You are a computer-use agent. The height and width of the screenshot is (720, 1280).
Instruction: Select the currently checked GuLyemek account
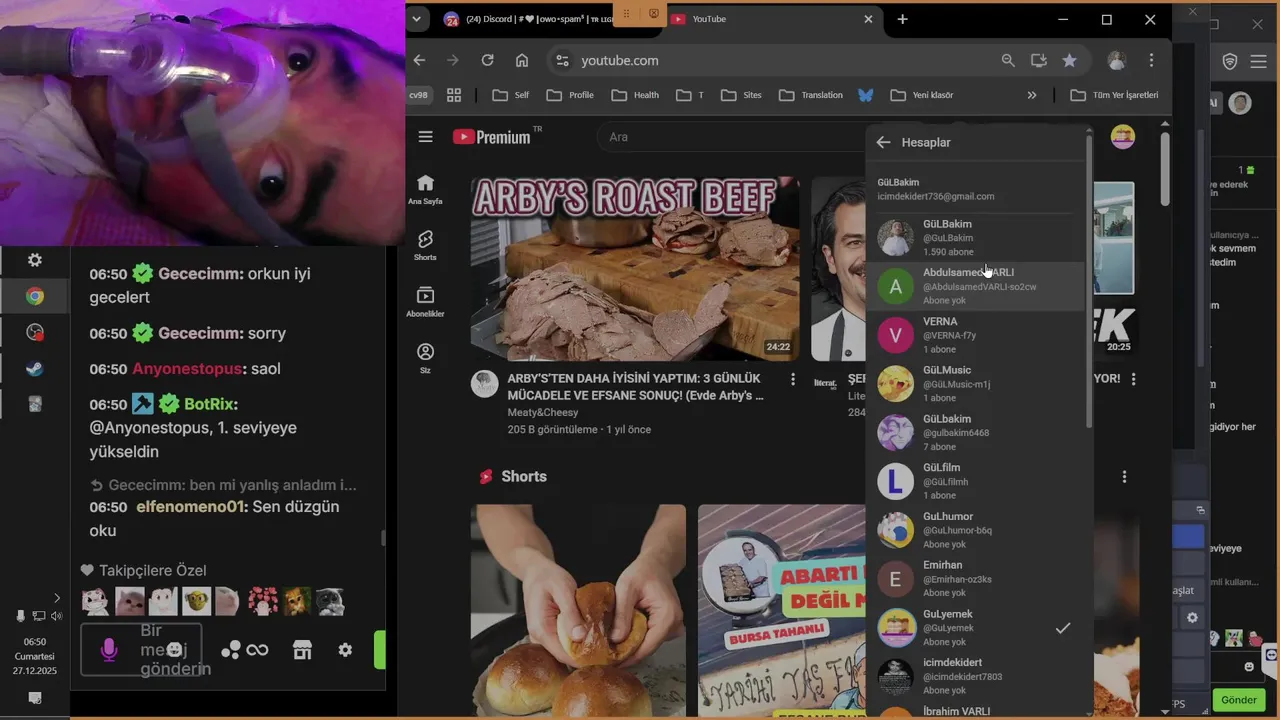975,628
